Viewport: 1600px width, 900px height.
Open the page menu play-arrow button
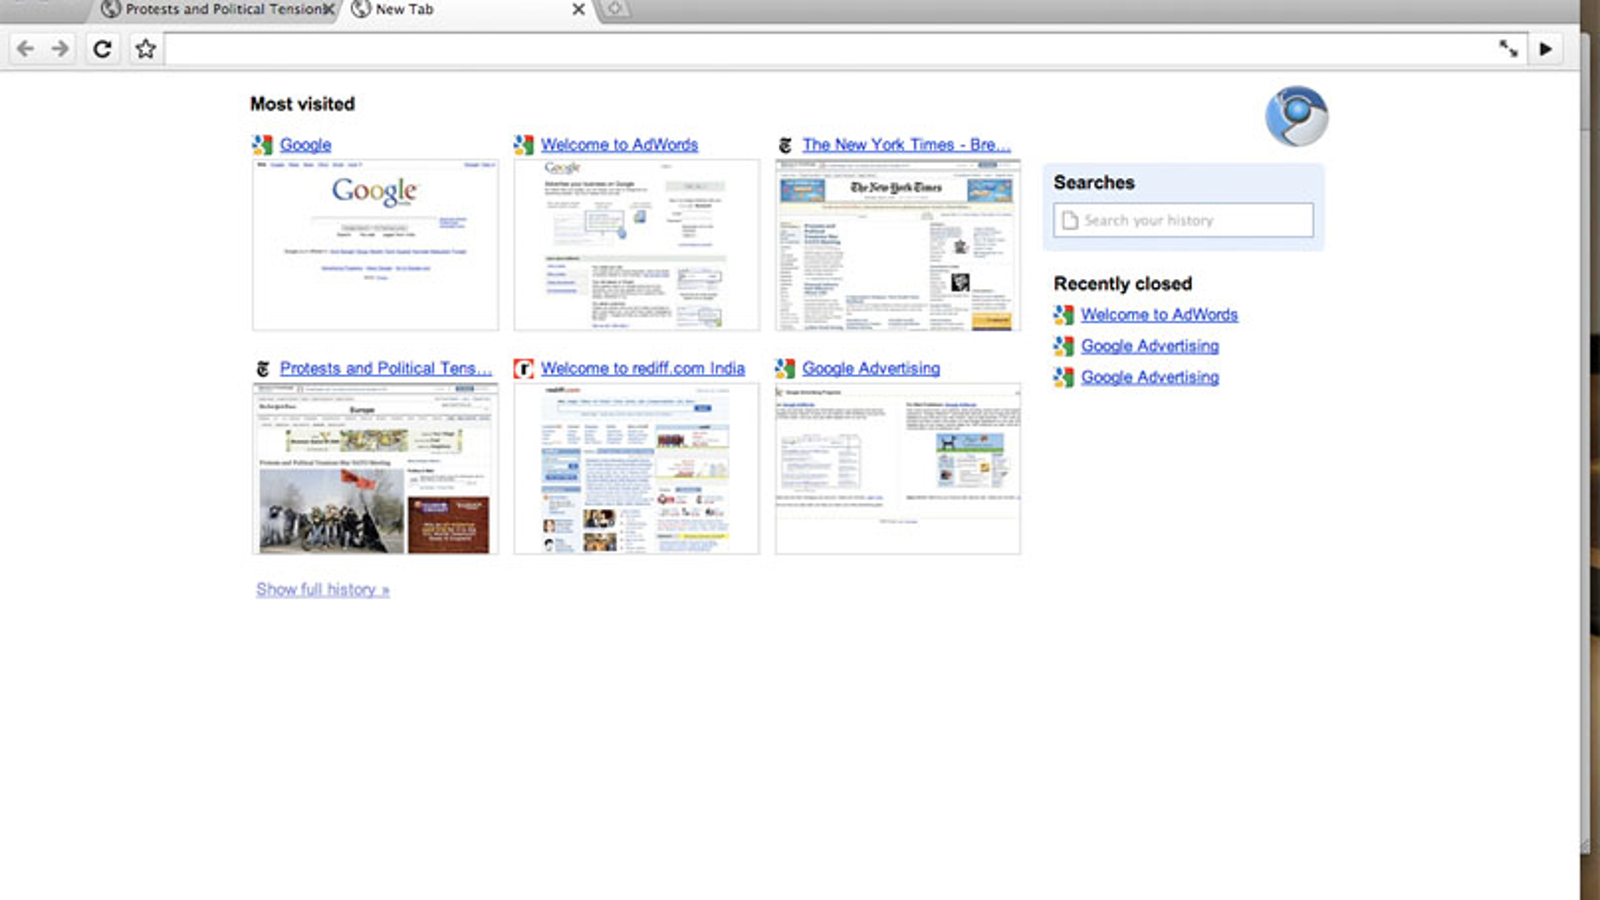tap(1546, 49)
